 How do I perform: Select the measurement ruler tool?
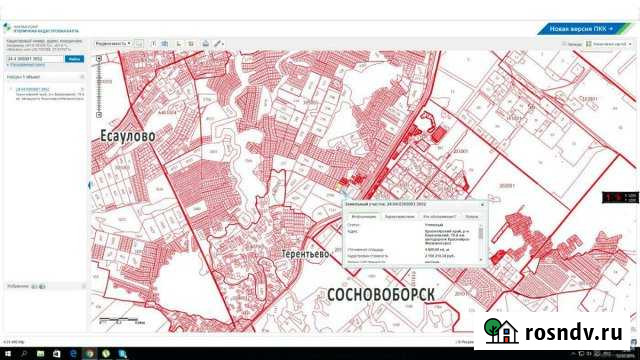219,43
